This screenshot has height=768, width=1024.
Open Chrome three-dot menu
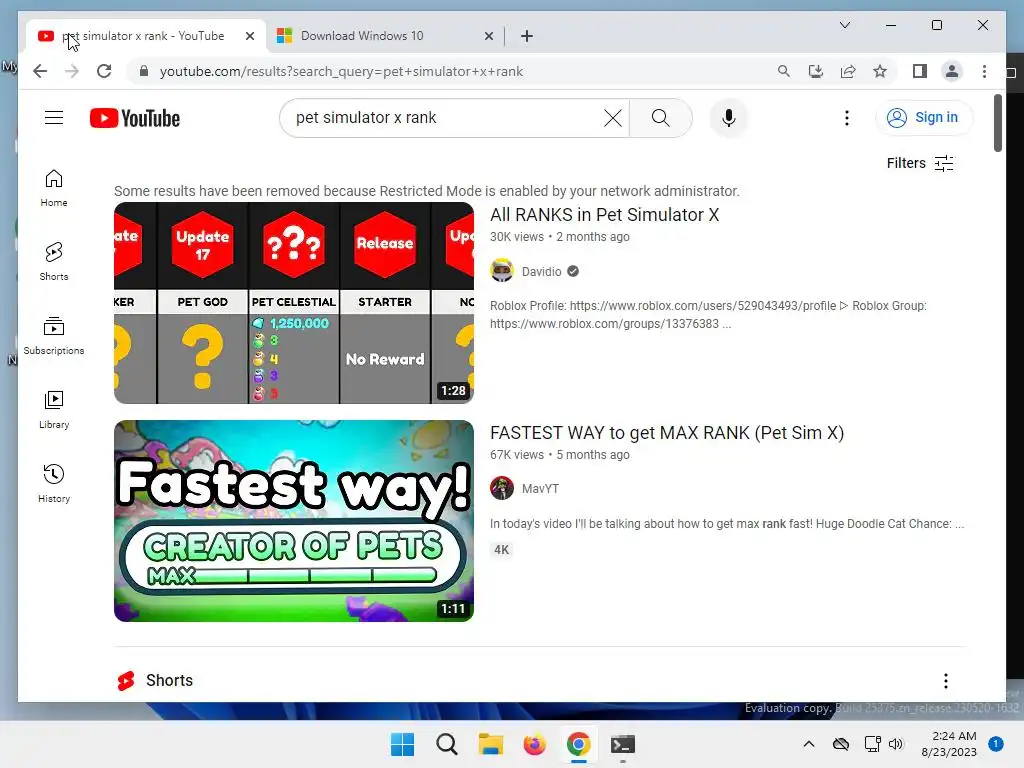click(x=984, y=71)
